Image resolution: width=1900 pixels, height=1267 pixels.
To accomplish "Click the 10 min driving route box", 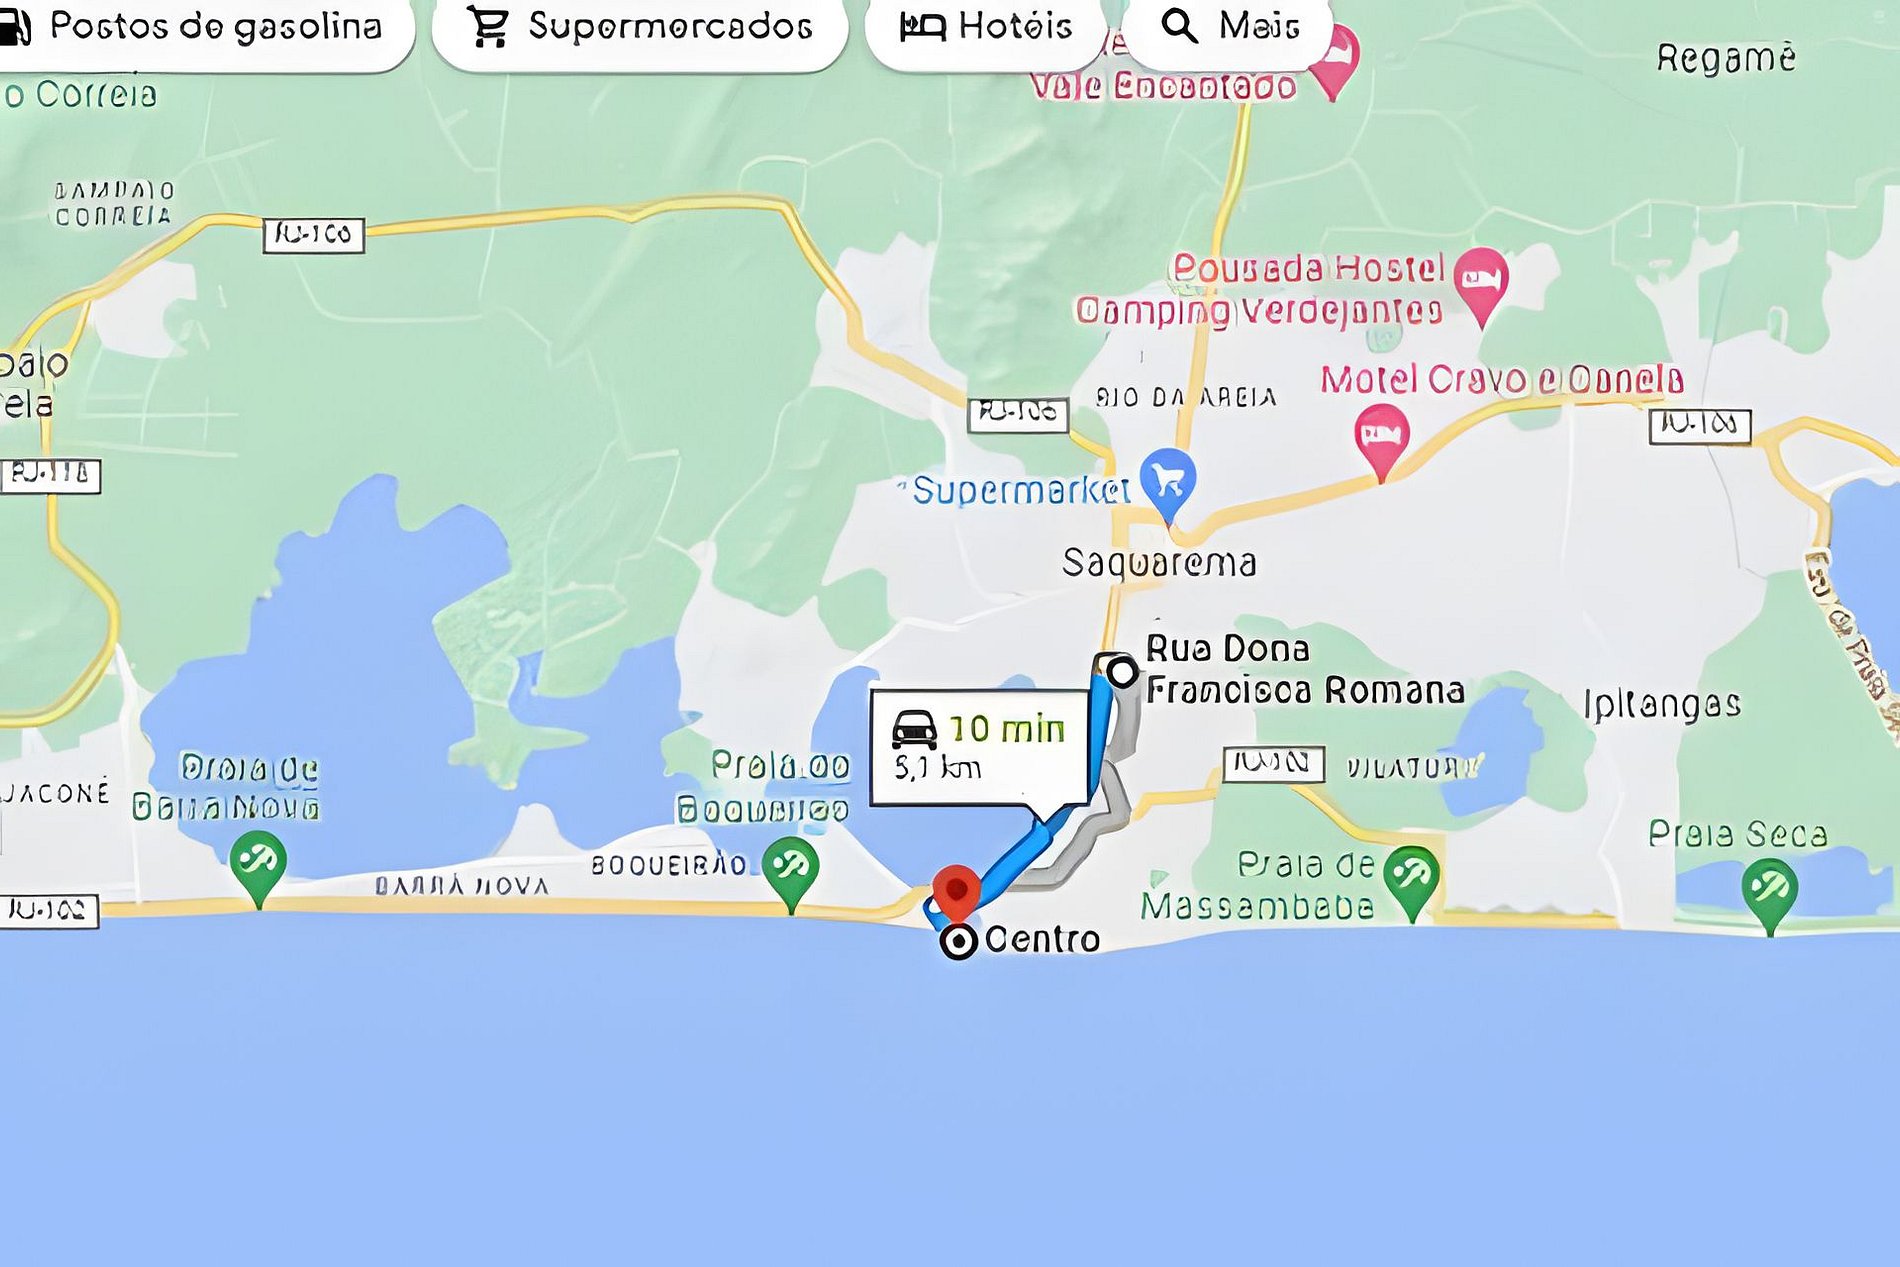I will [979, 747].
